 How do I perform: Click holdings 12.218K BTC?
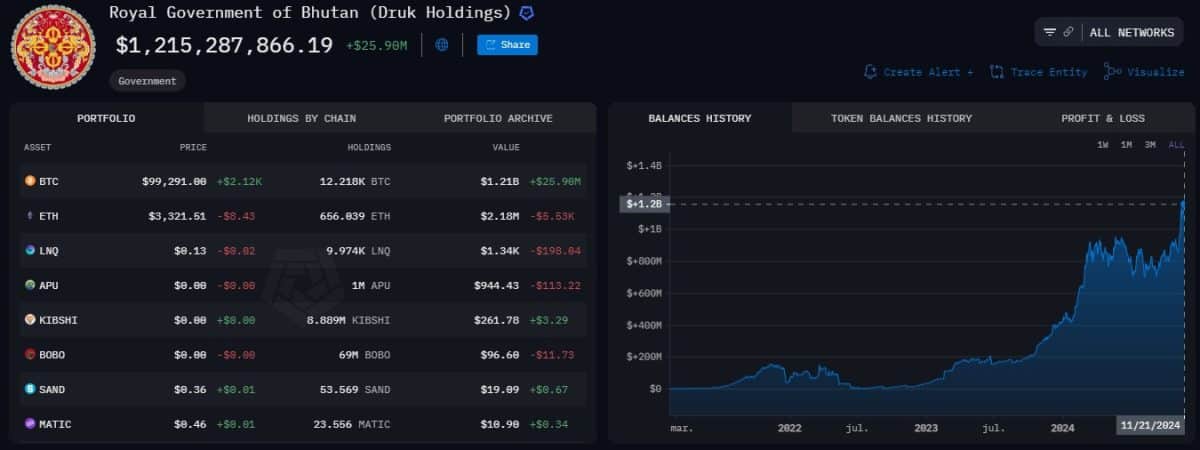tap(355, 181)
